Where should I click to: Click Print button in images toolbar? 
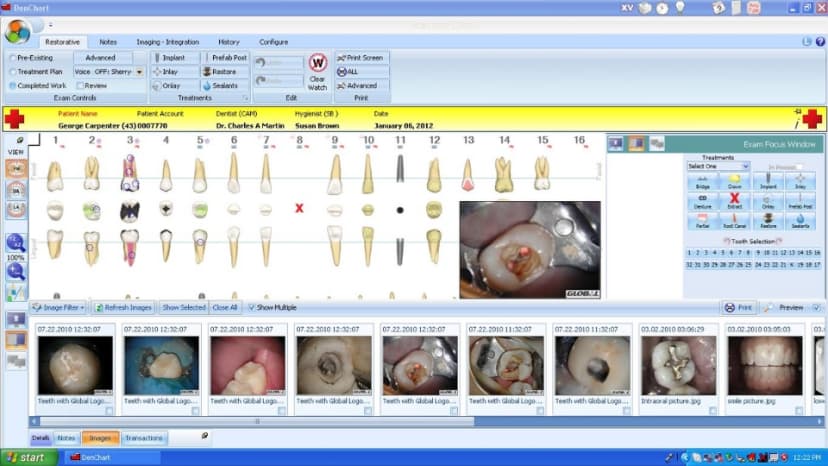click(738, 307)
